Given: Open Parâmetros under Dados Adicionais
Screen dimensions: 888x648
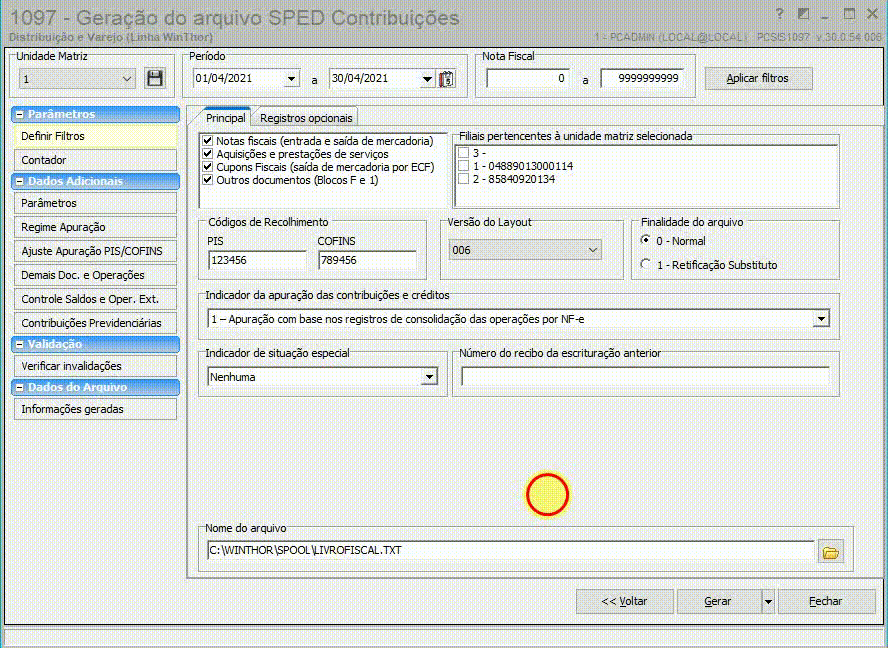Looking at the screenshot, I should click(95, 203).
